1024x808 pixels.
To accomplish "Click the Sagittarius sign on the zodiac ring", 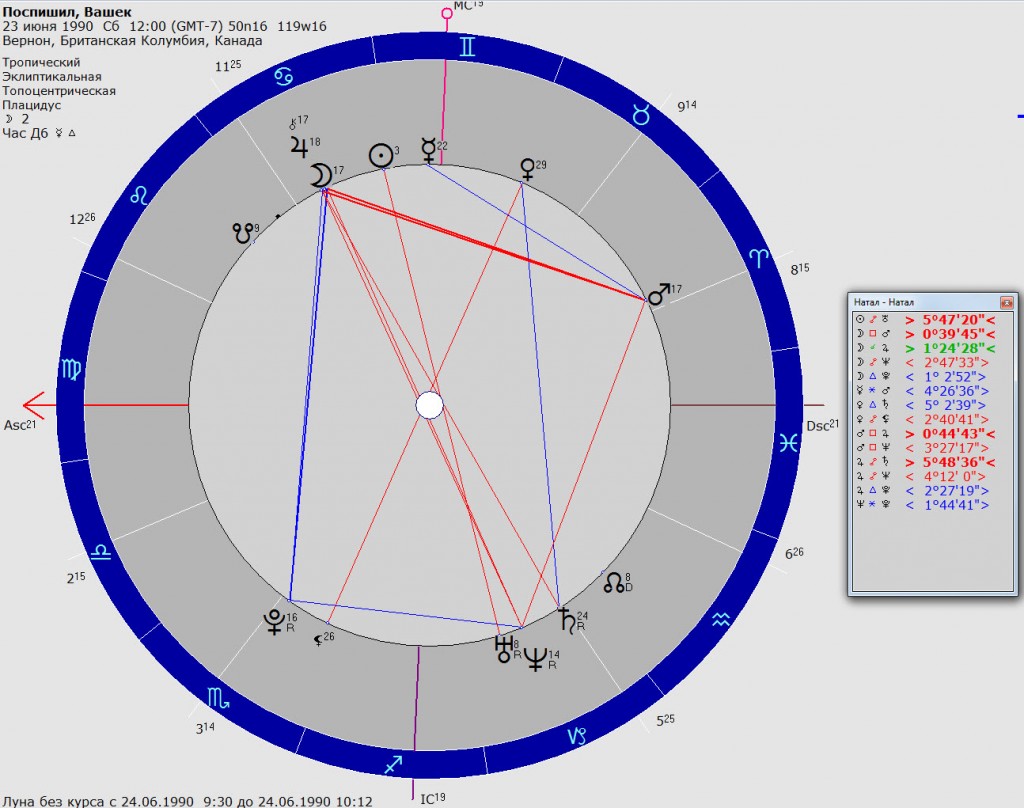I will (393, 764).
